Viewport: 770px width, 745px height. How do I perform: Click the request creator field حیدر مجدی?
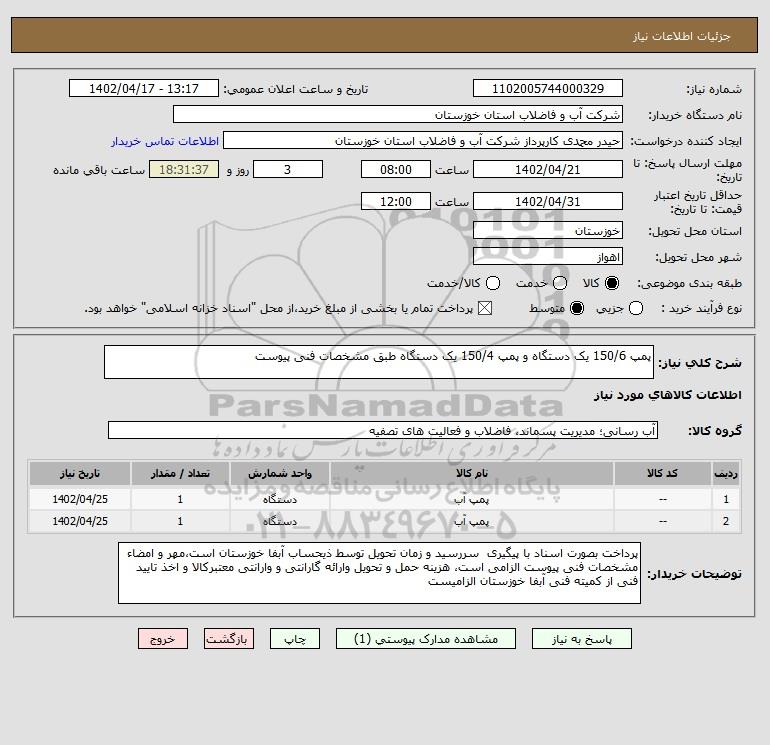pos(423,141)
